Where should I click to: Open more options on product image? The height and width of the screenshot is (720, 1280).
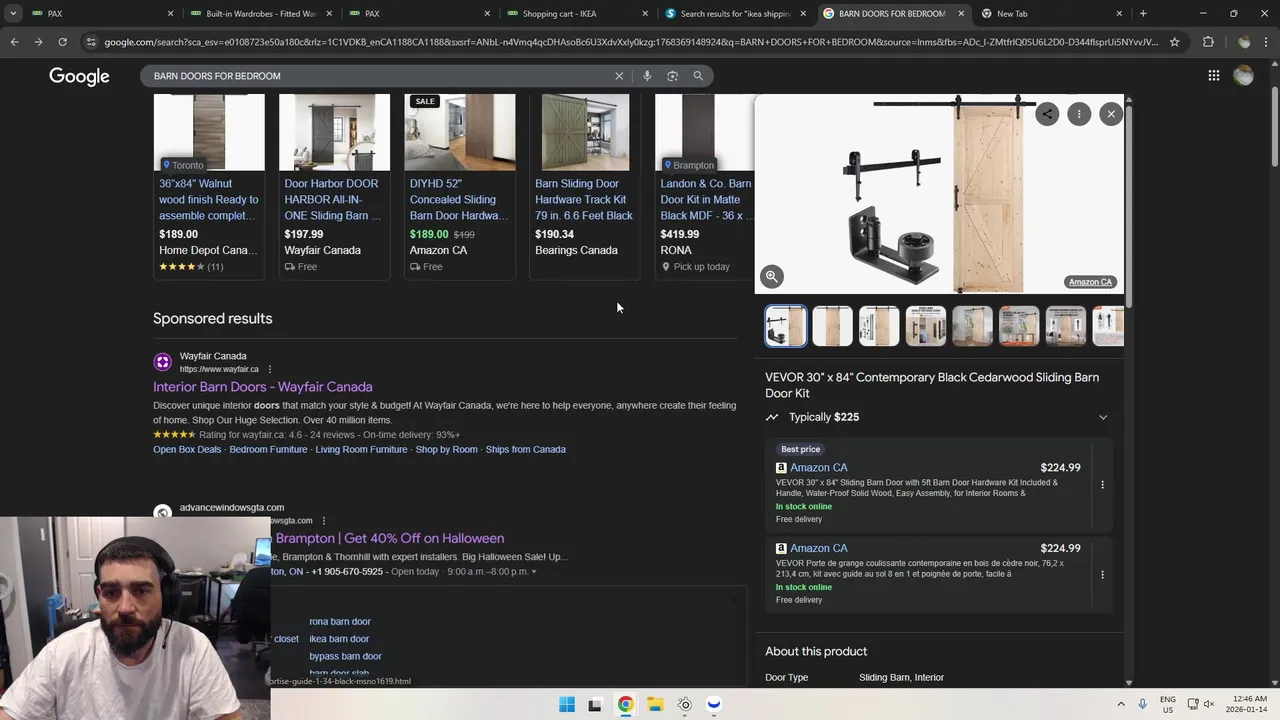tap(1079, 114)
